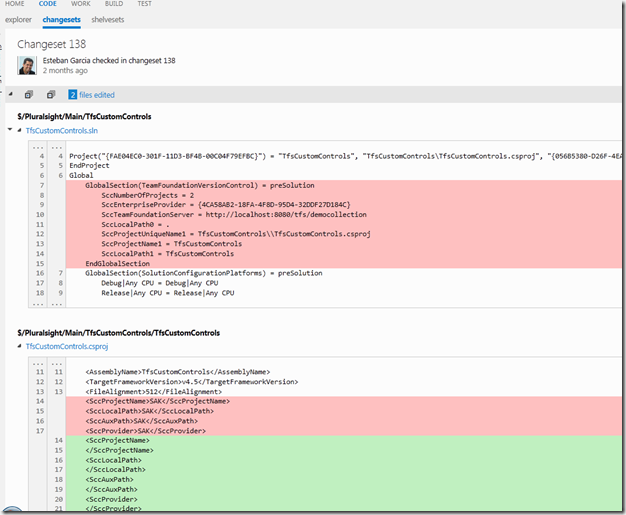Collapse the TfsCustomControls.sln diff

point(19,130)
